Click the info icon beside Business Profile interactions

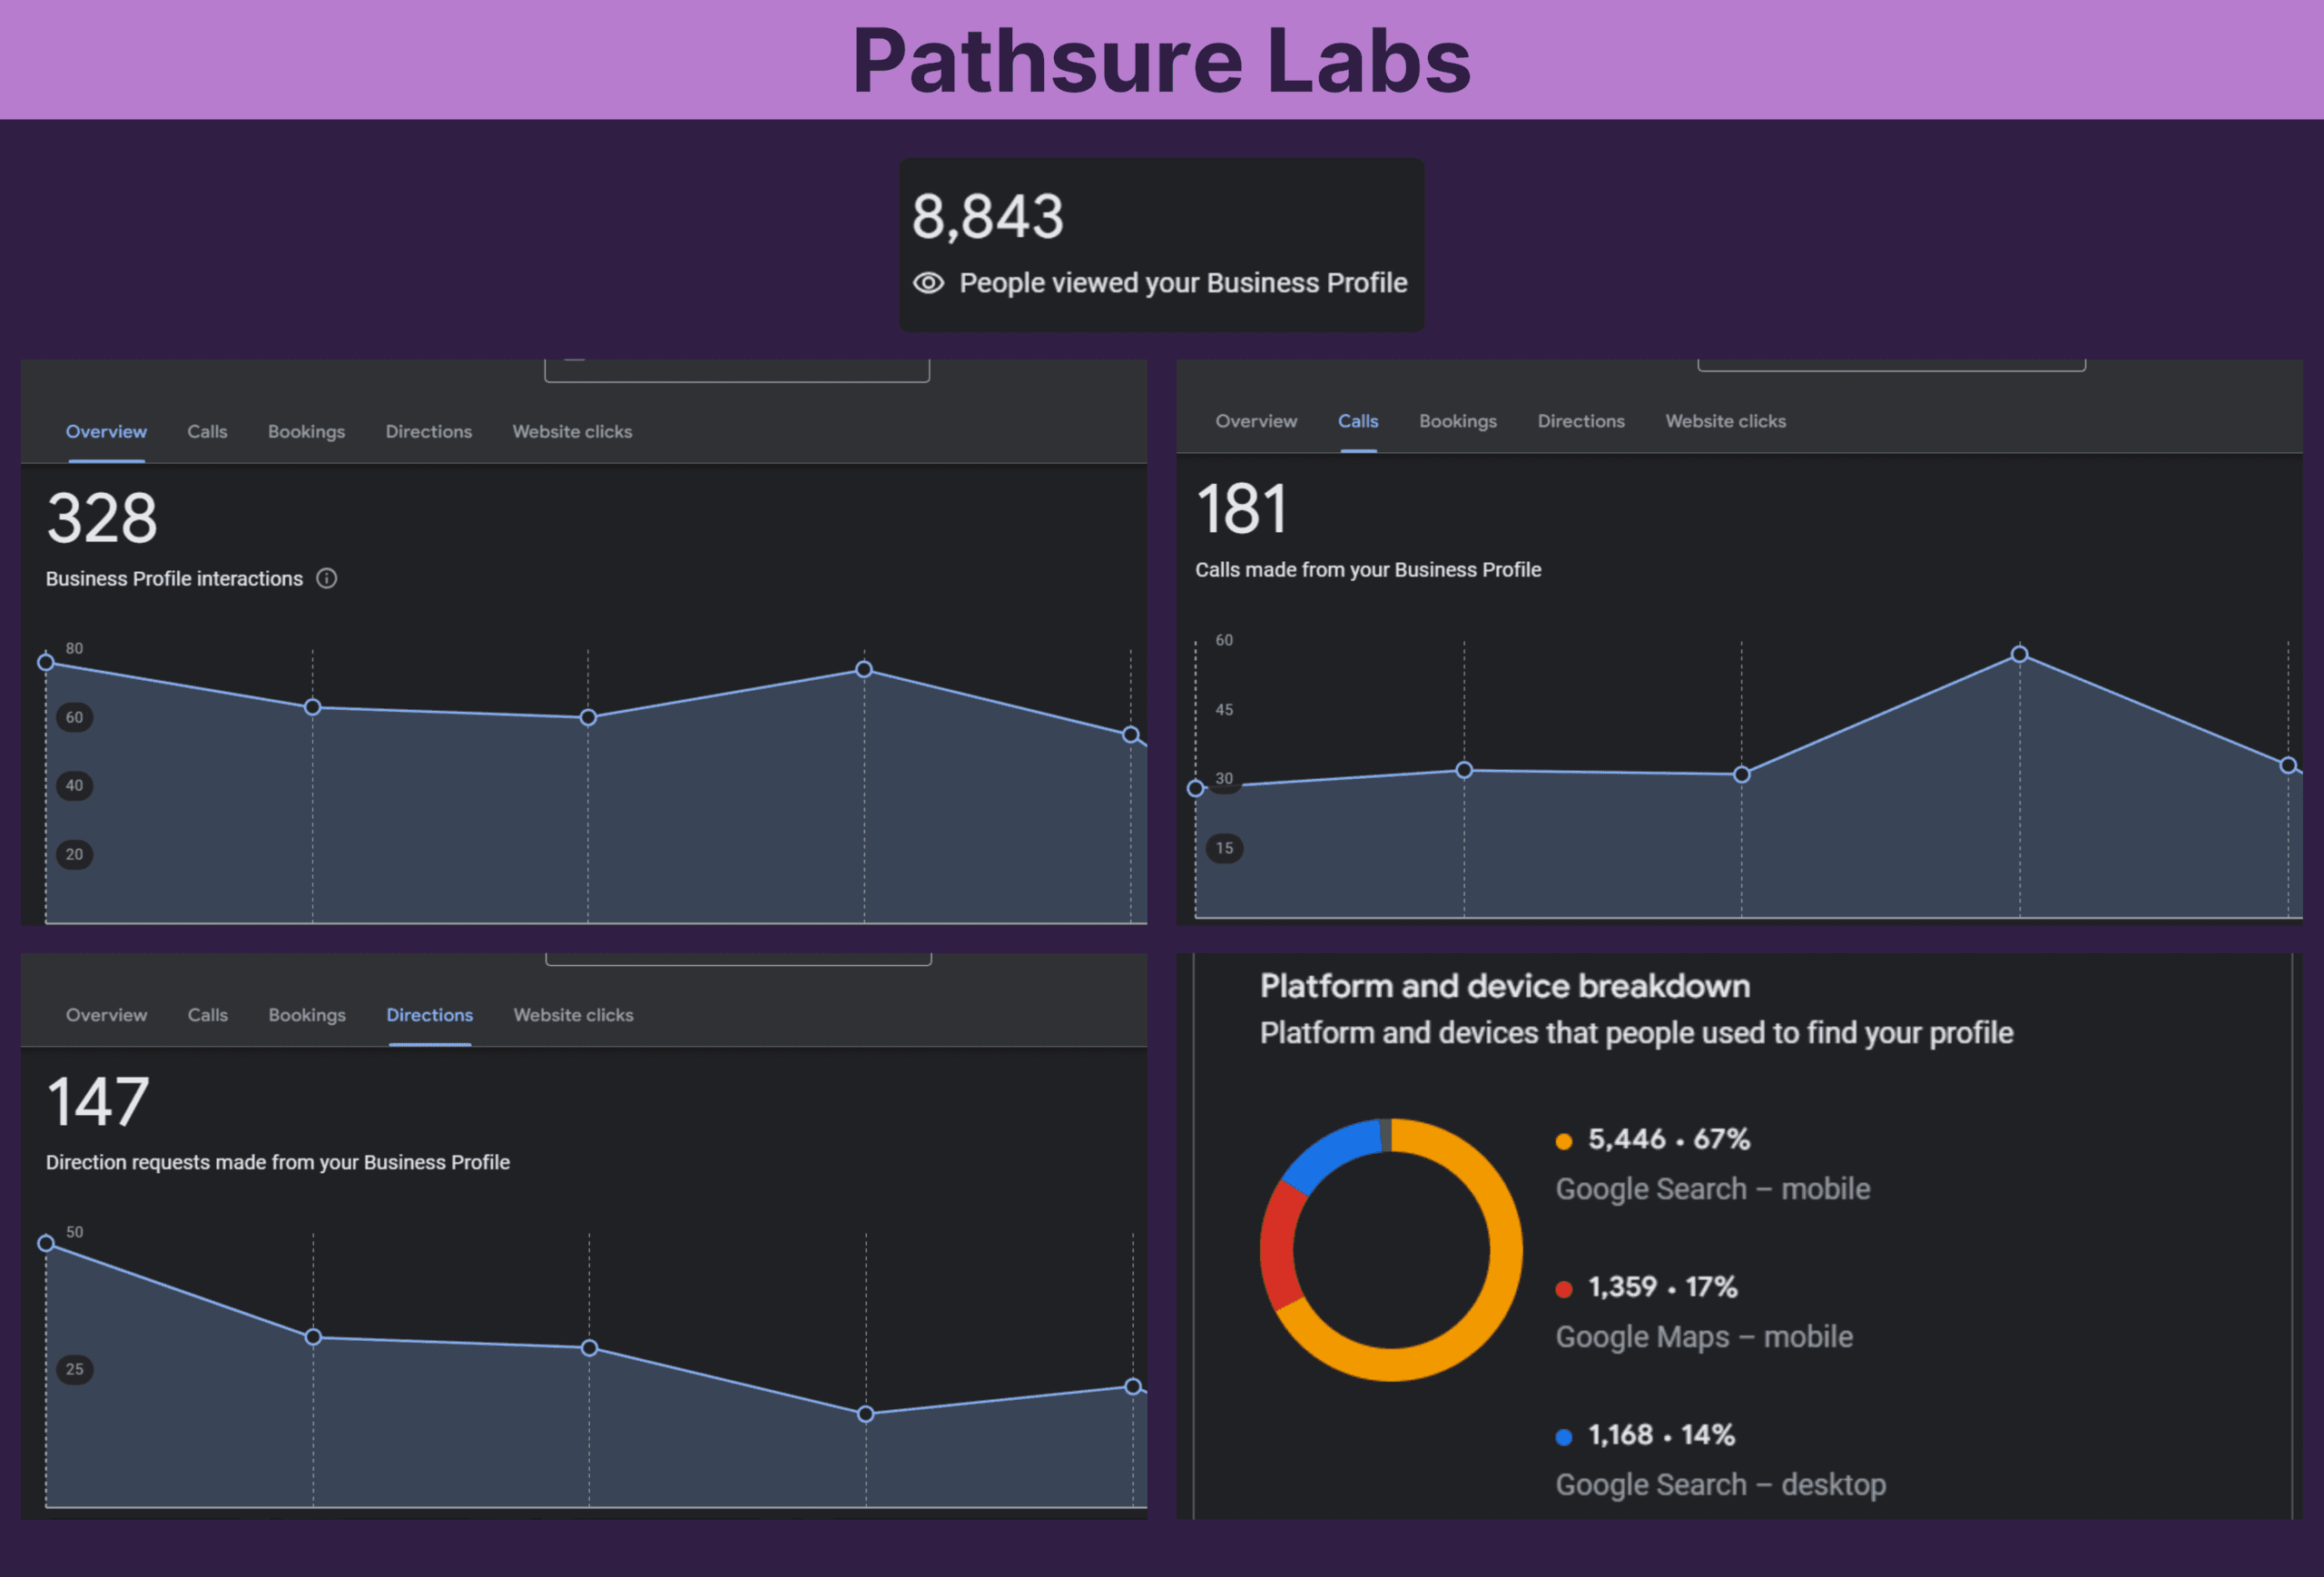click(x=327, y=578)
